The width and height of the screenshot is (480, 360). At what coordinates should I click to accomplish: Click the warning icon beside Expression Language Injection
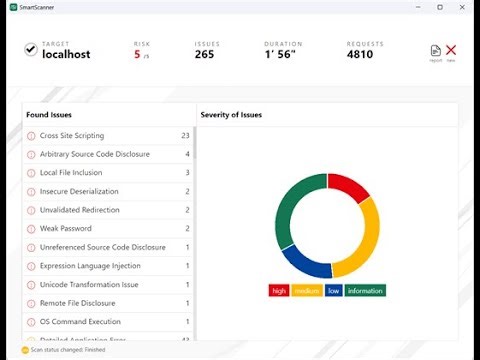[31, 266]
